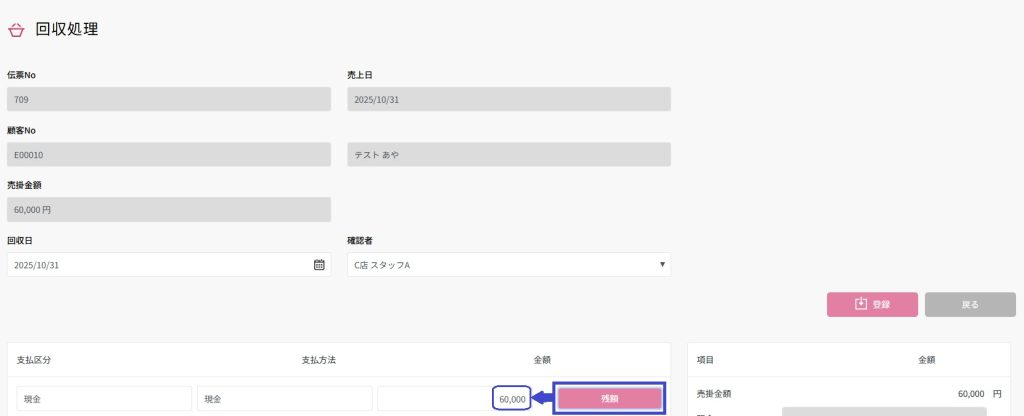The image size is (1024, 416).
Task: Click the 支払区分 column header
Action: click(34, 359)
